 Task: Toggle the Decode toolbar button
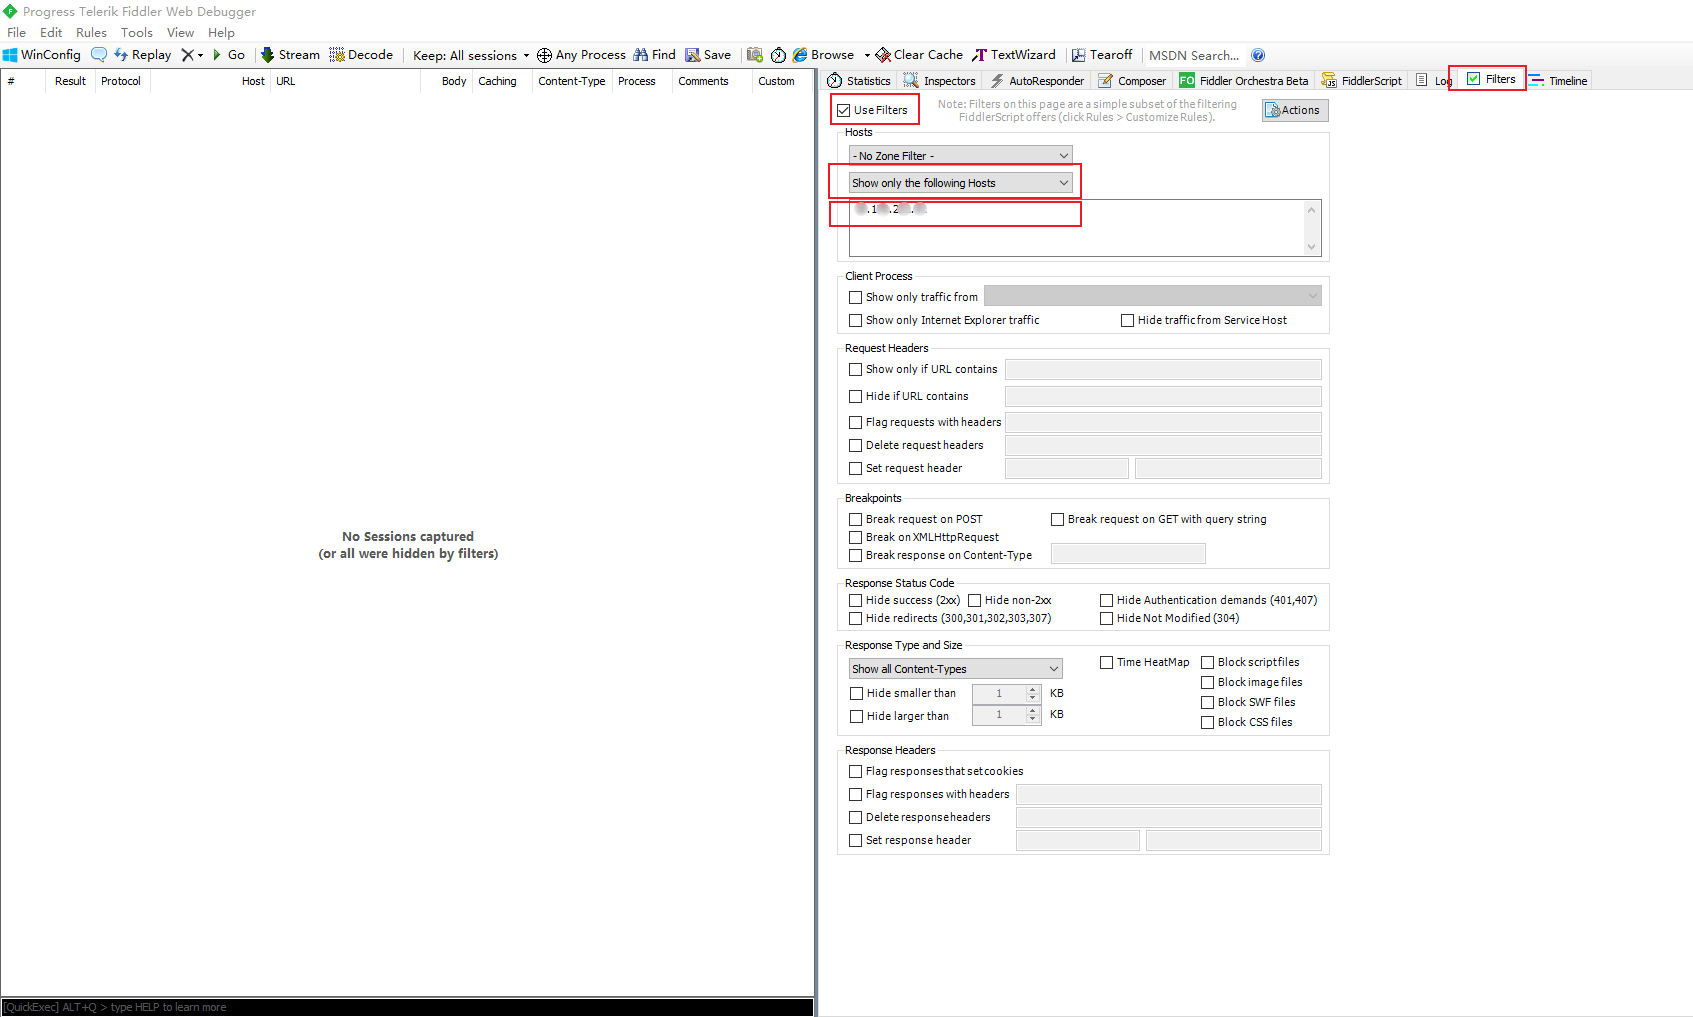361,55
